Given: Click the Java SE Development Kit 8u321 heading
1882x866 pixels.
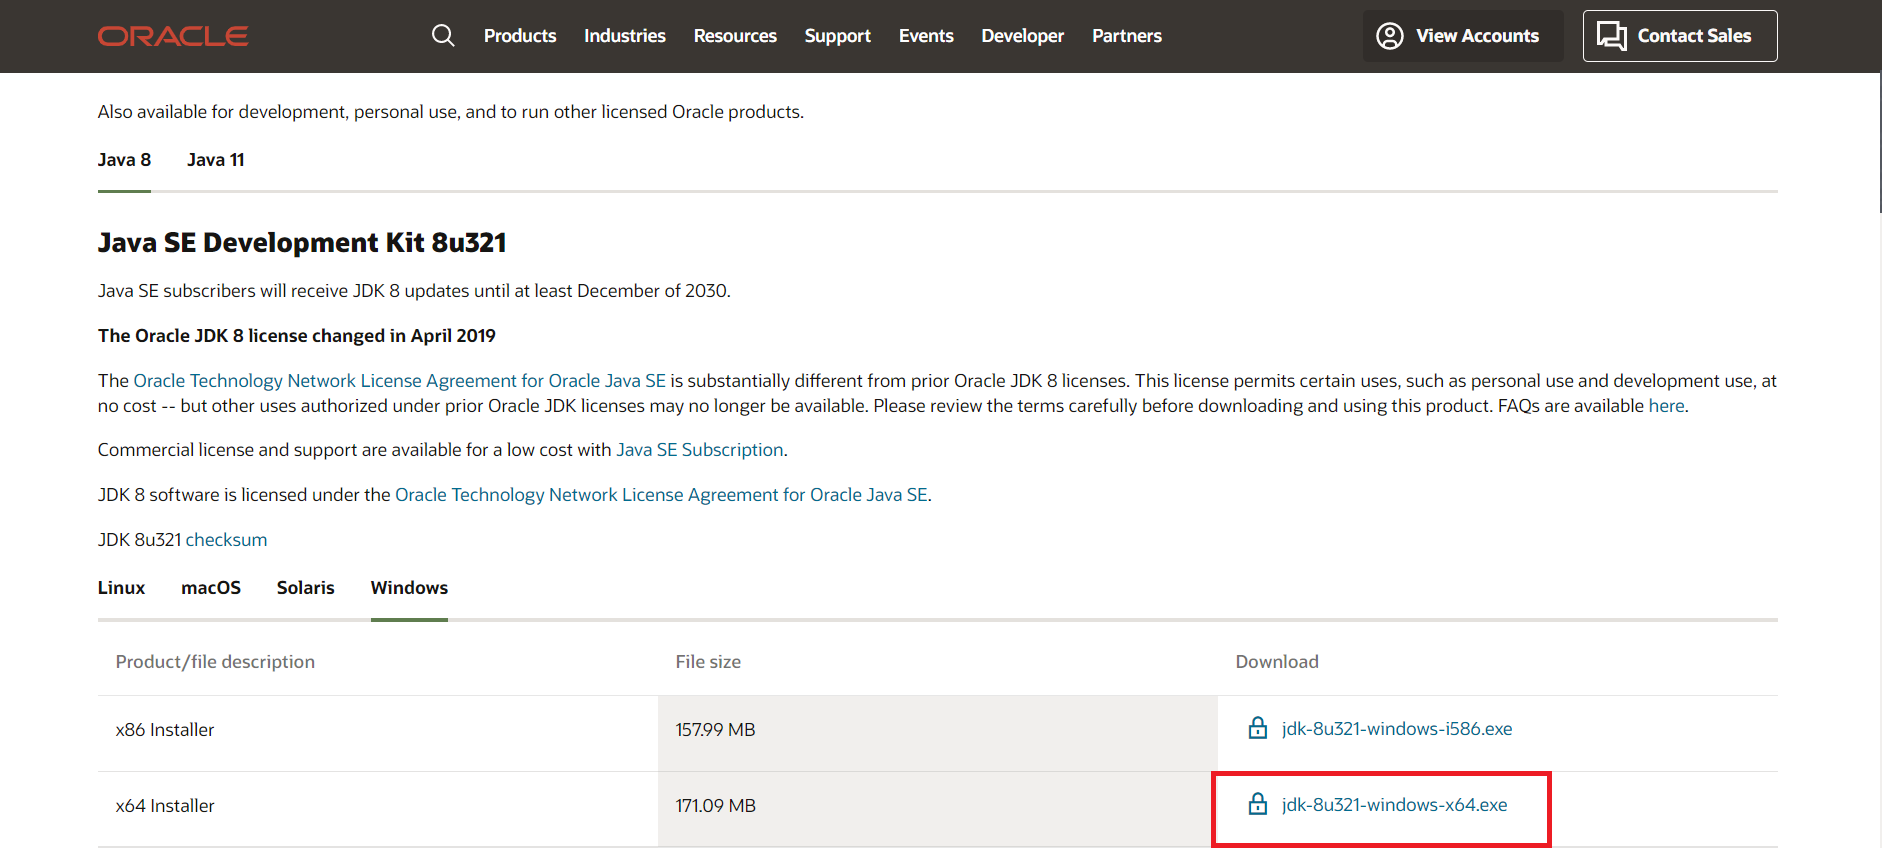Looking at the screenshot, I should click(x=302, y=243).
